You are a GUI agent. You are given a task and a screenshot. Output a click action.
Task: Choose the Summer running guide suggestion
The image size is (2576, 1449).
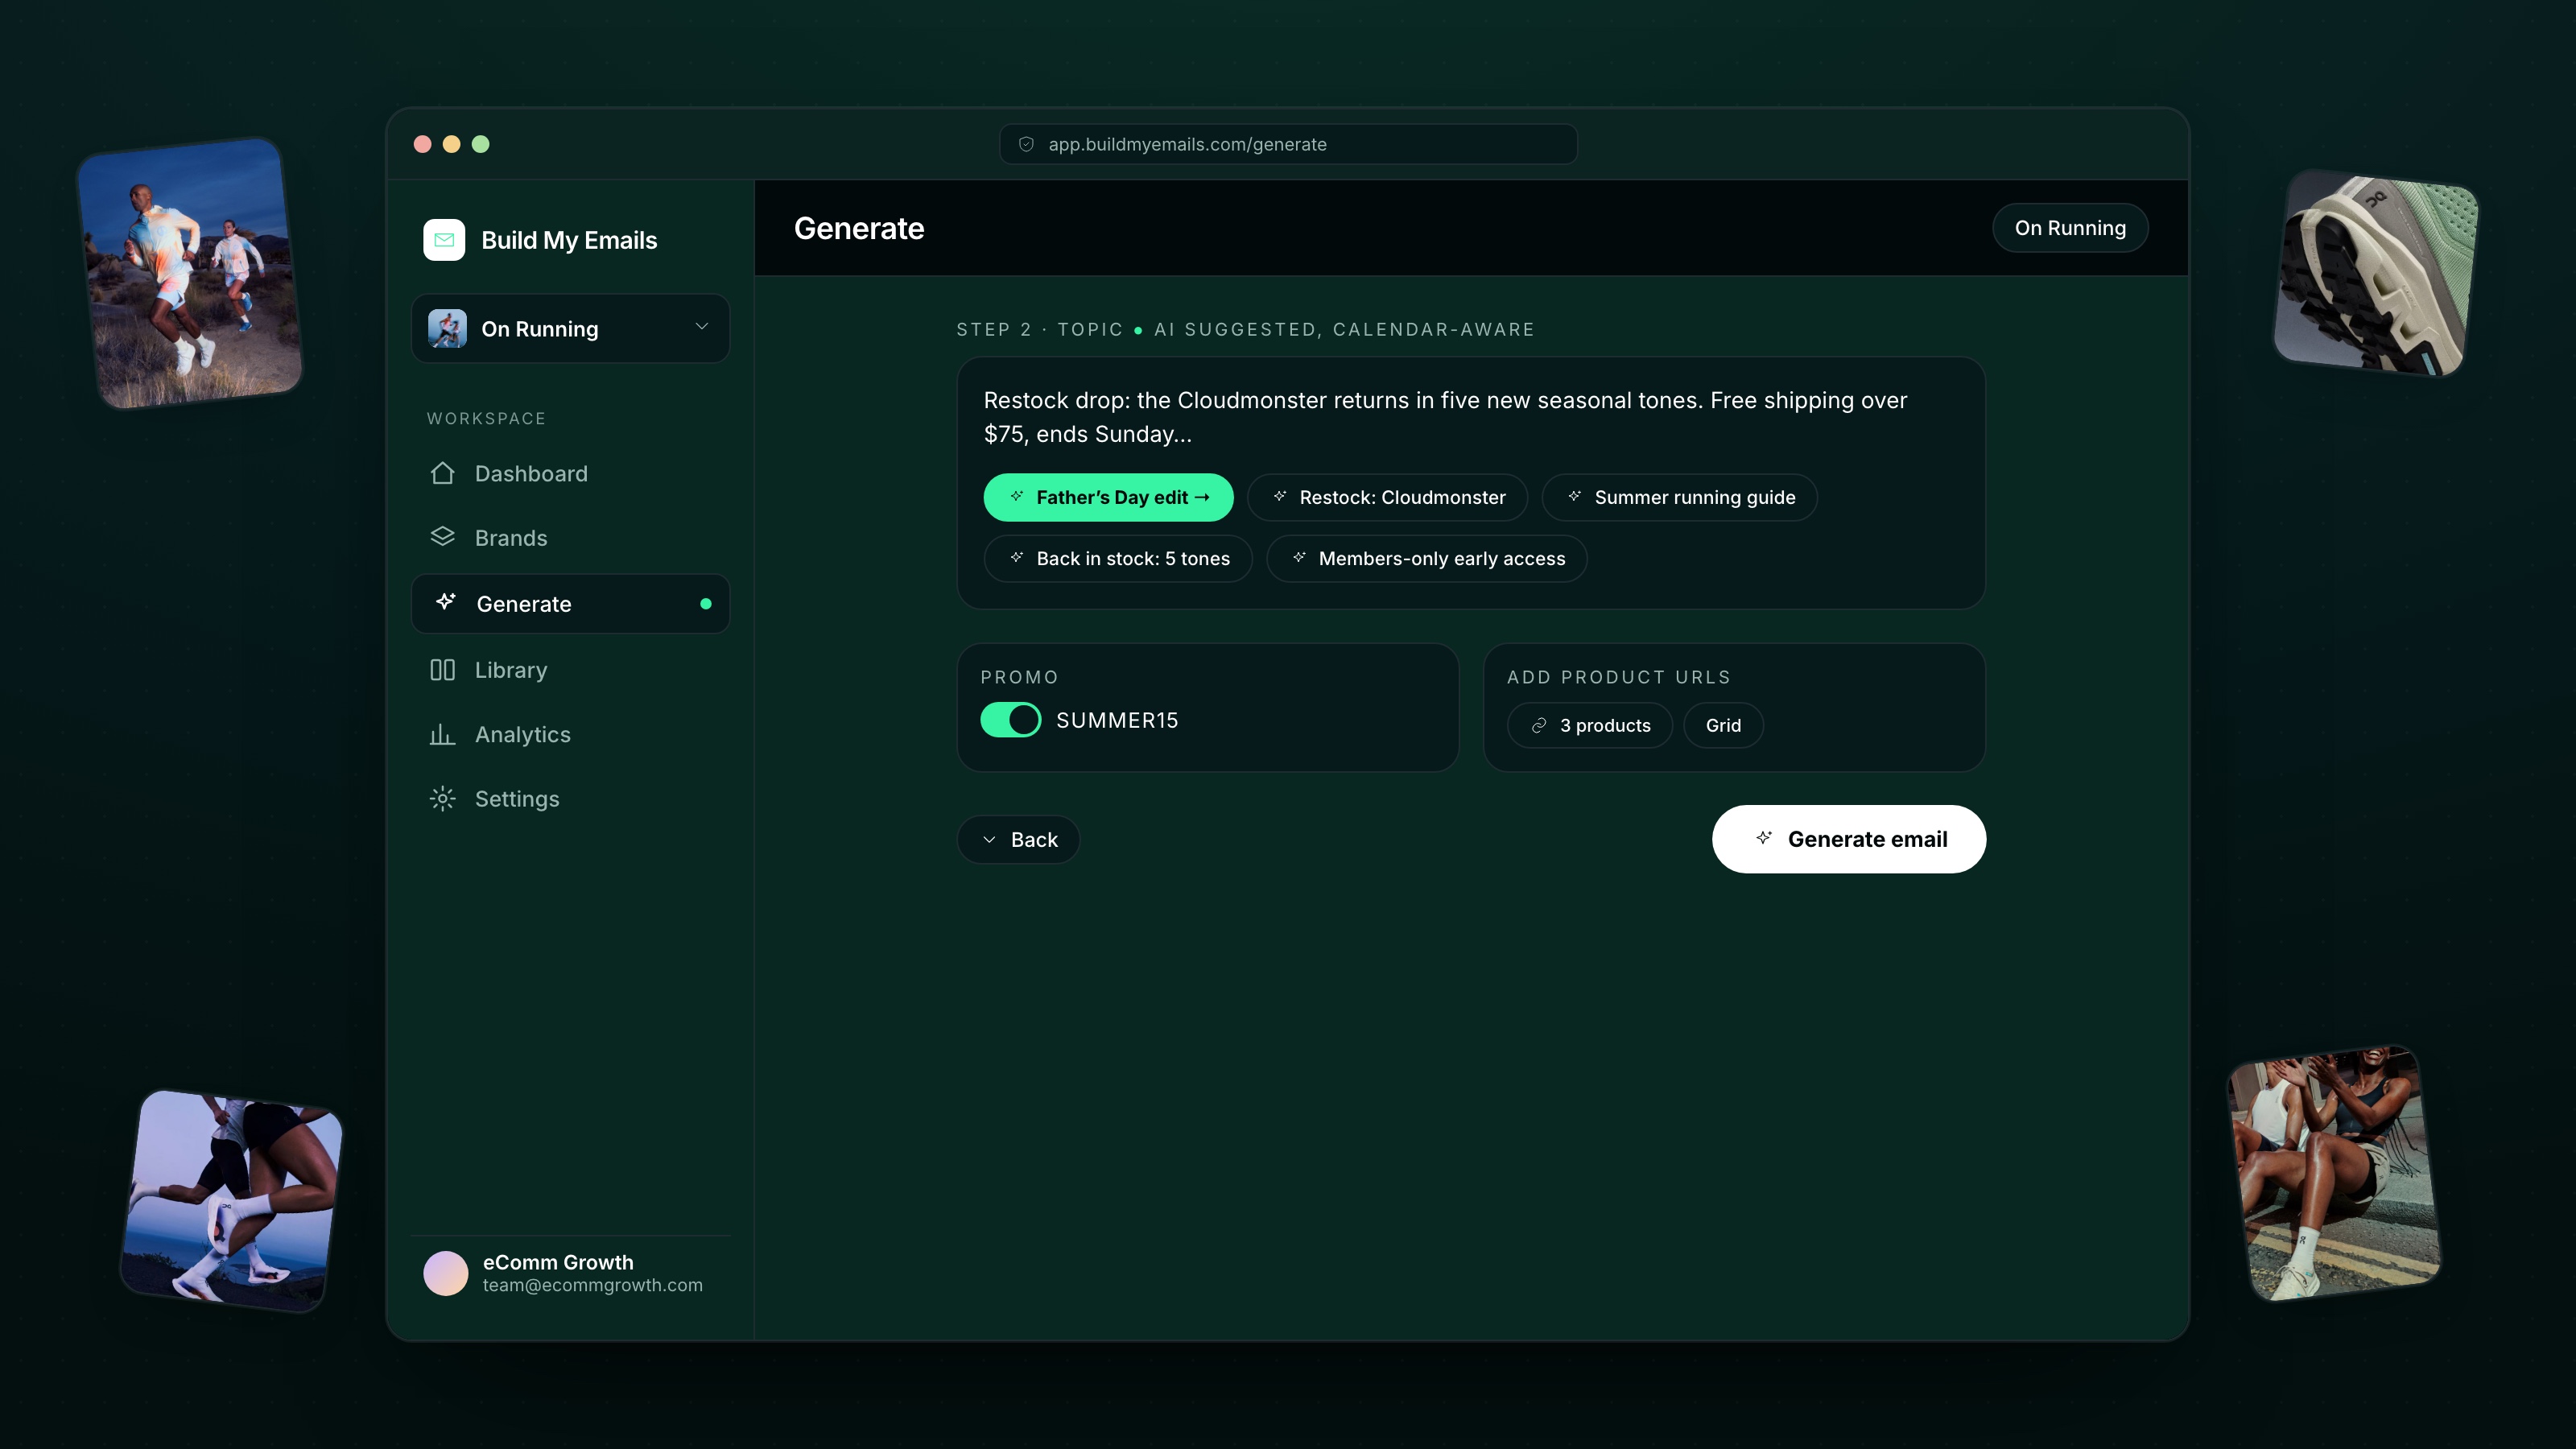pos(1679,497)
